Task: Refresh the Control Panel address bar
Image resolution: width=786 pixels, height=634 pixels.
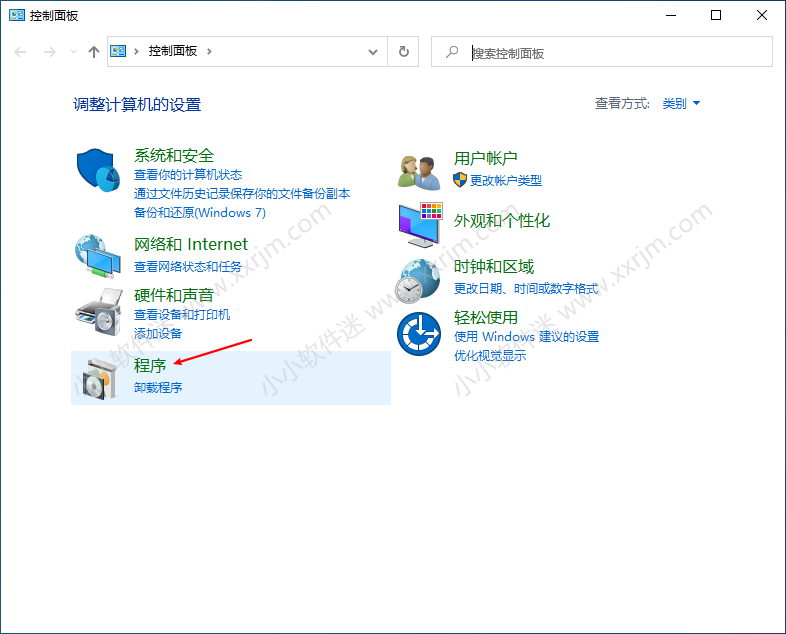Action: [403, 52]
